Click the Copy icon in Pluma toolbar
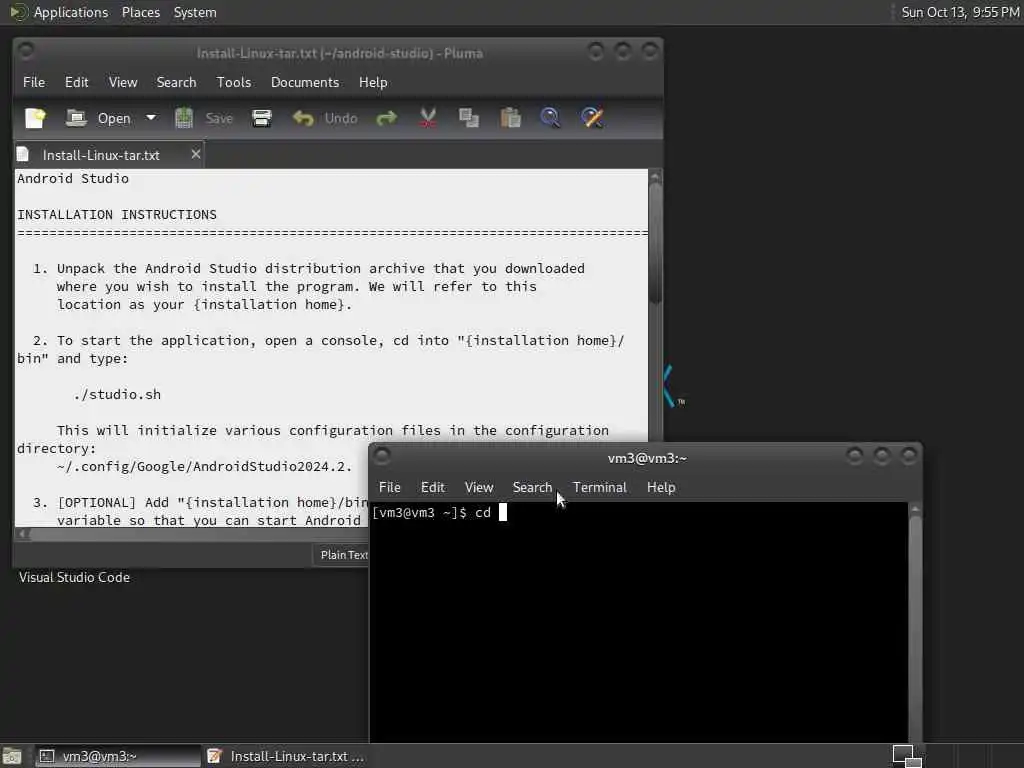Image resolution: width=1024 pixels, height=768 pixels. [469, 118]
